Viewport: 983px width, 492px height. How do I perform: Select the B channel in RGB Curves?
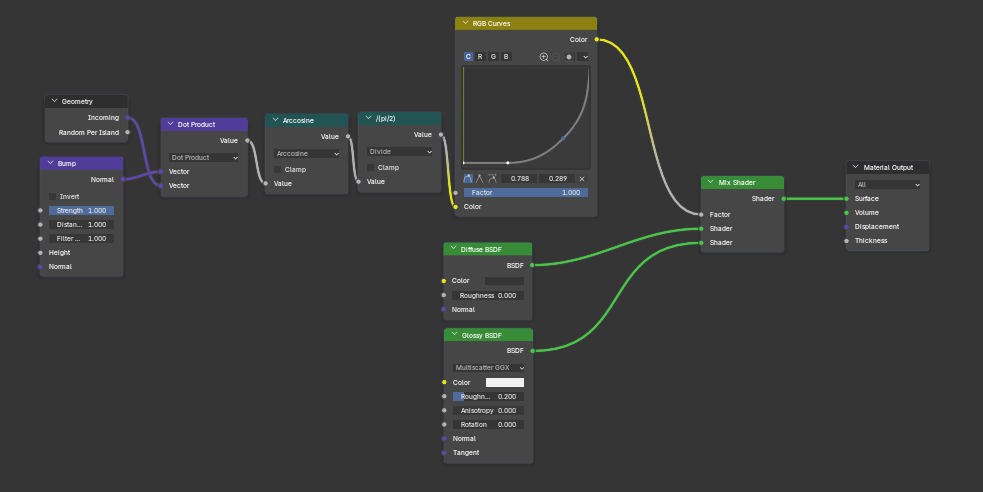[x=506, y=56]
